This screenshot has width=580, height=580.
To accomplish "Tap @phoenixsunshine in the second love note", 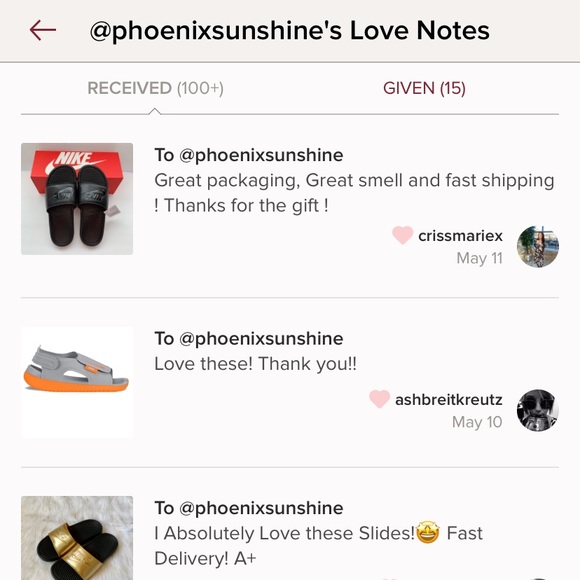I will tap(261, 338).
